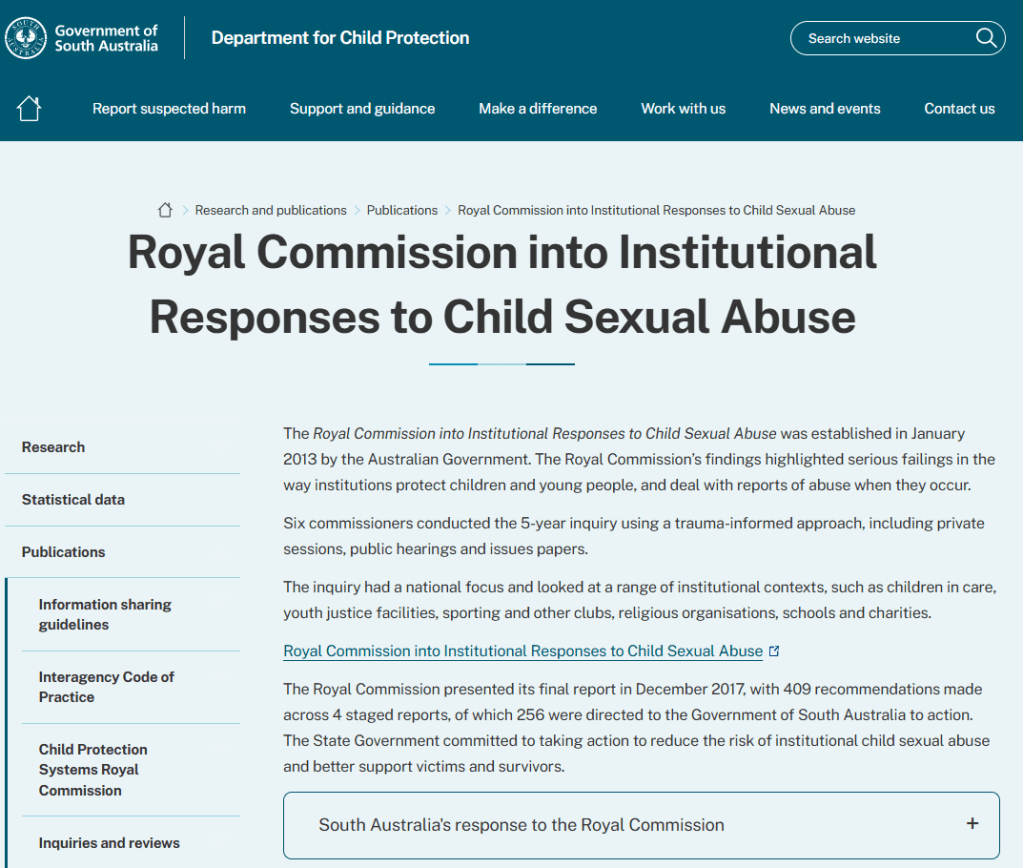The width and height of the screenshot is (1023, 868).
Task: Navigate to Contact us
Action: [x=959, y=108]
